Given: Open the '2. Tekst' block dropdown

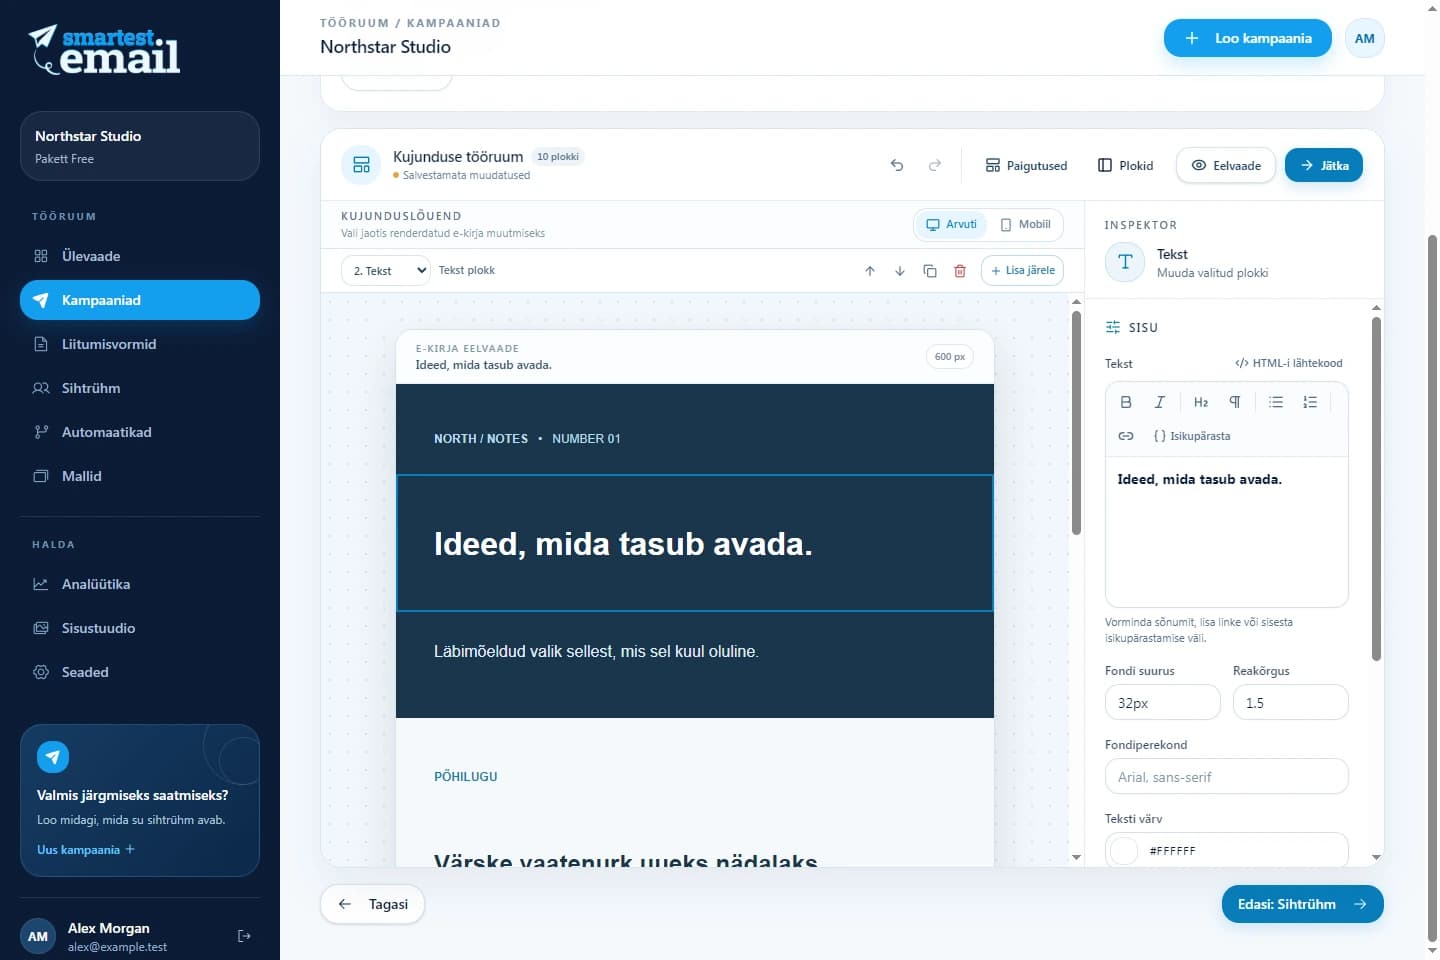Looking at the screenshot, I should click(386, 271).
